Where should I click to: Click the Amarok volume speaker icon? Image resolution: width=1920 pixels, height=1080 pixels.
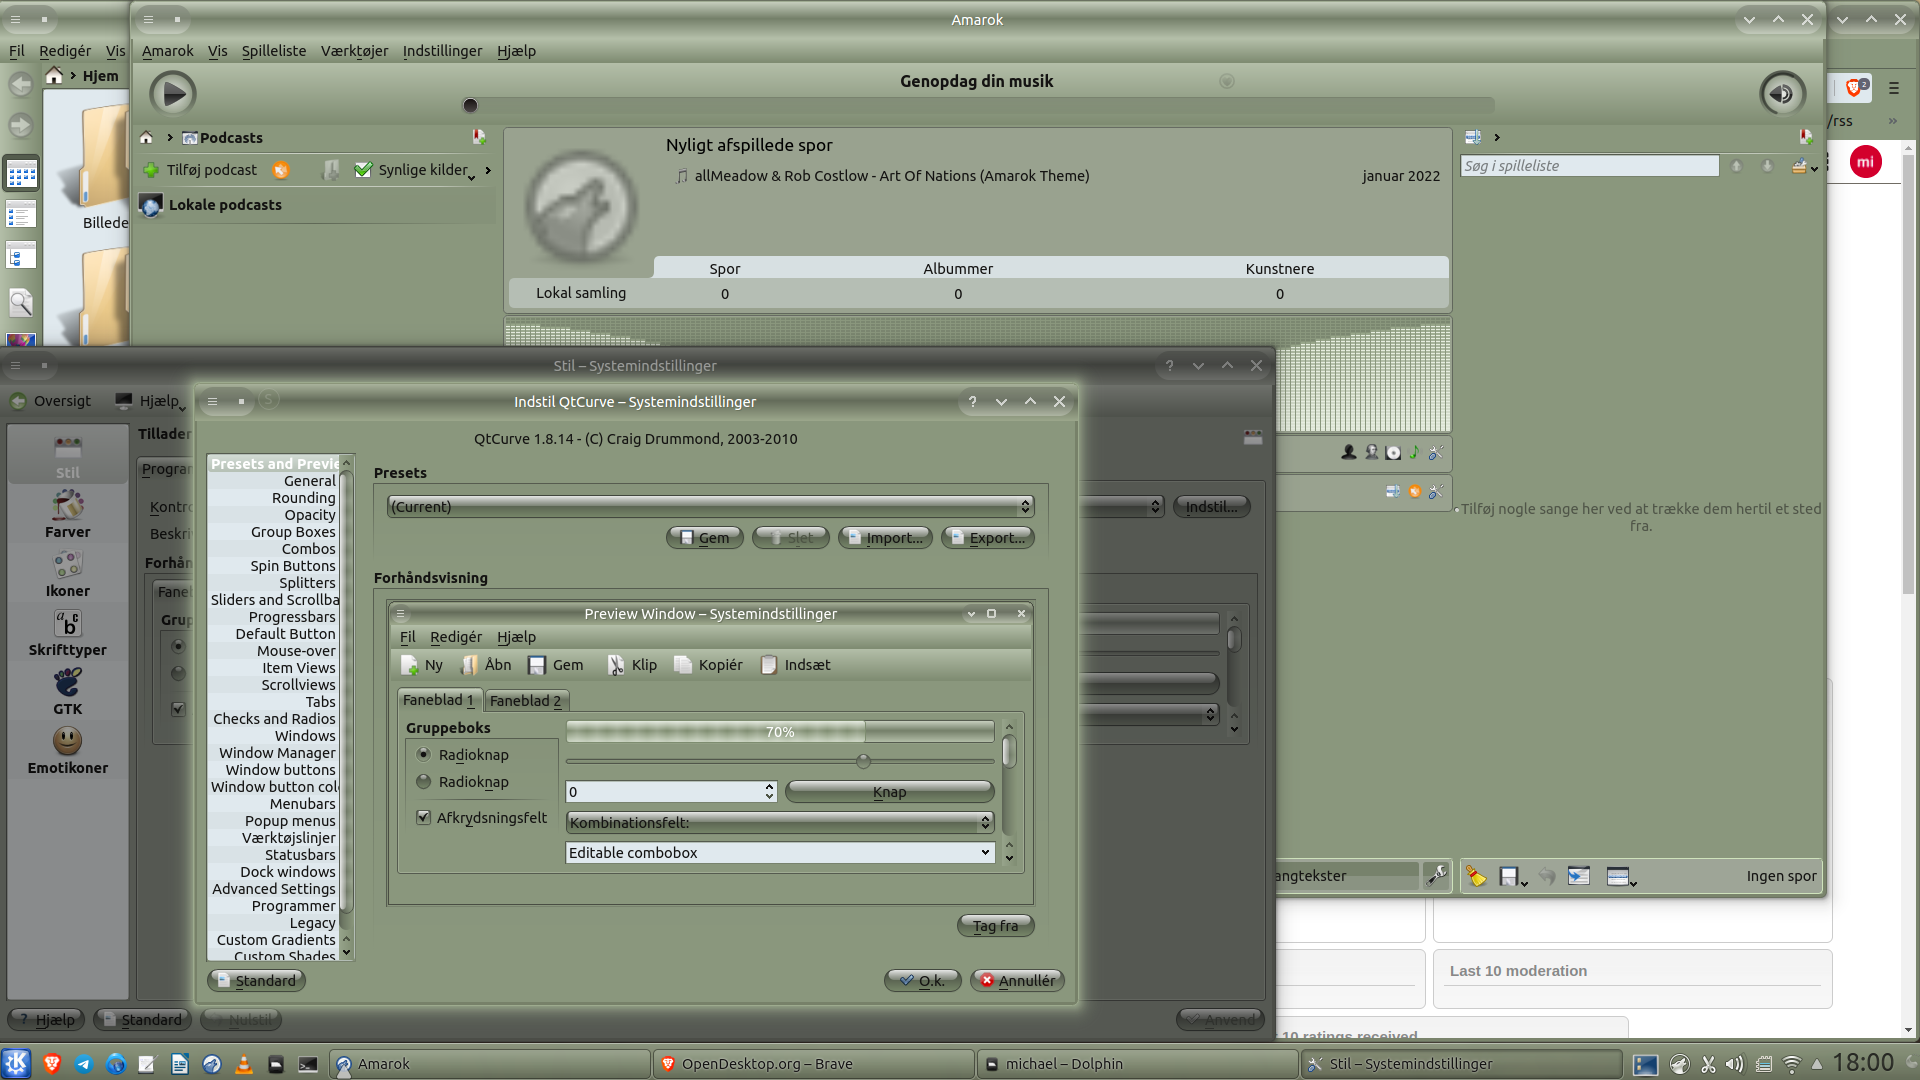tap(1782, 94)
